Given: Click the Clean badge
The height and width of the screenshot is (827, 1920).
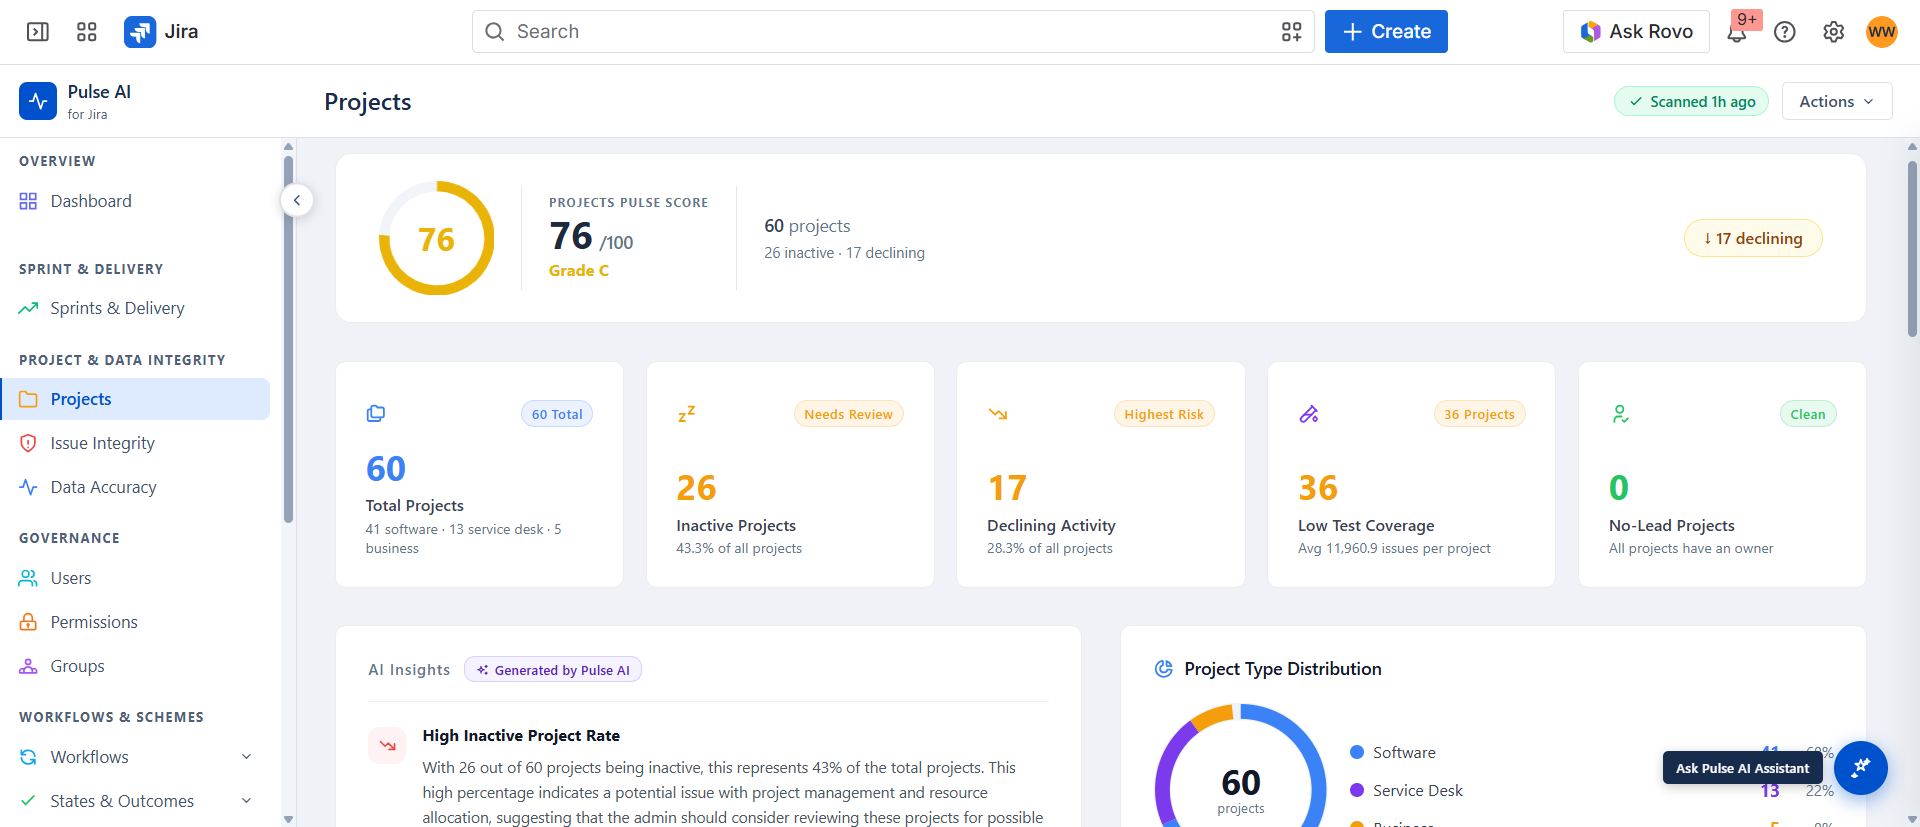Looking at the screenshot, I should pos(1807,414).
